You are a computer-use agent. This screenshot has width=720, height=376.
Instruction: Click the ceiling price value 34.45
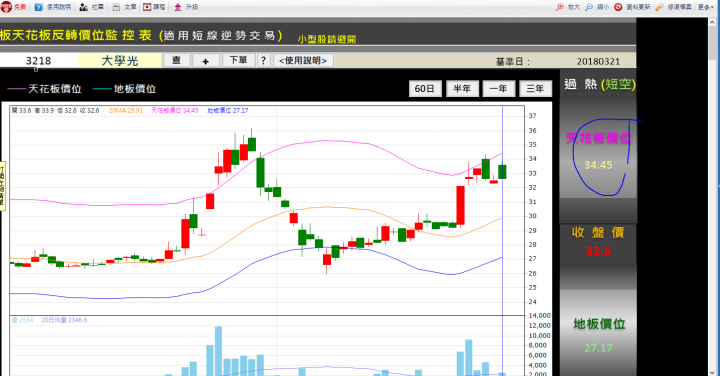click(x=598, y=165)
